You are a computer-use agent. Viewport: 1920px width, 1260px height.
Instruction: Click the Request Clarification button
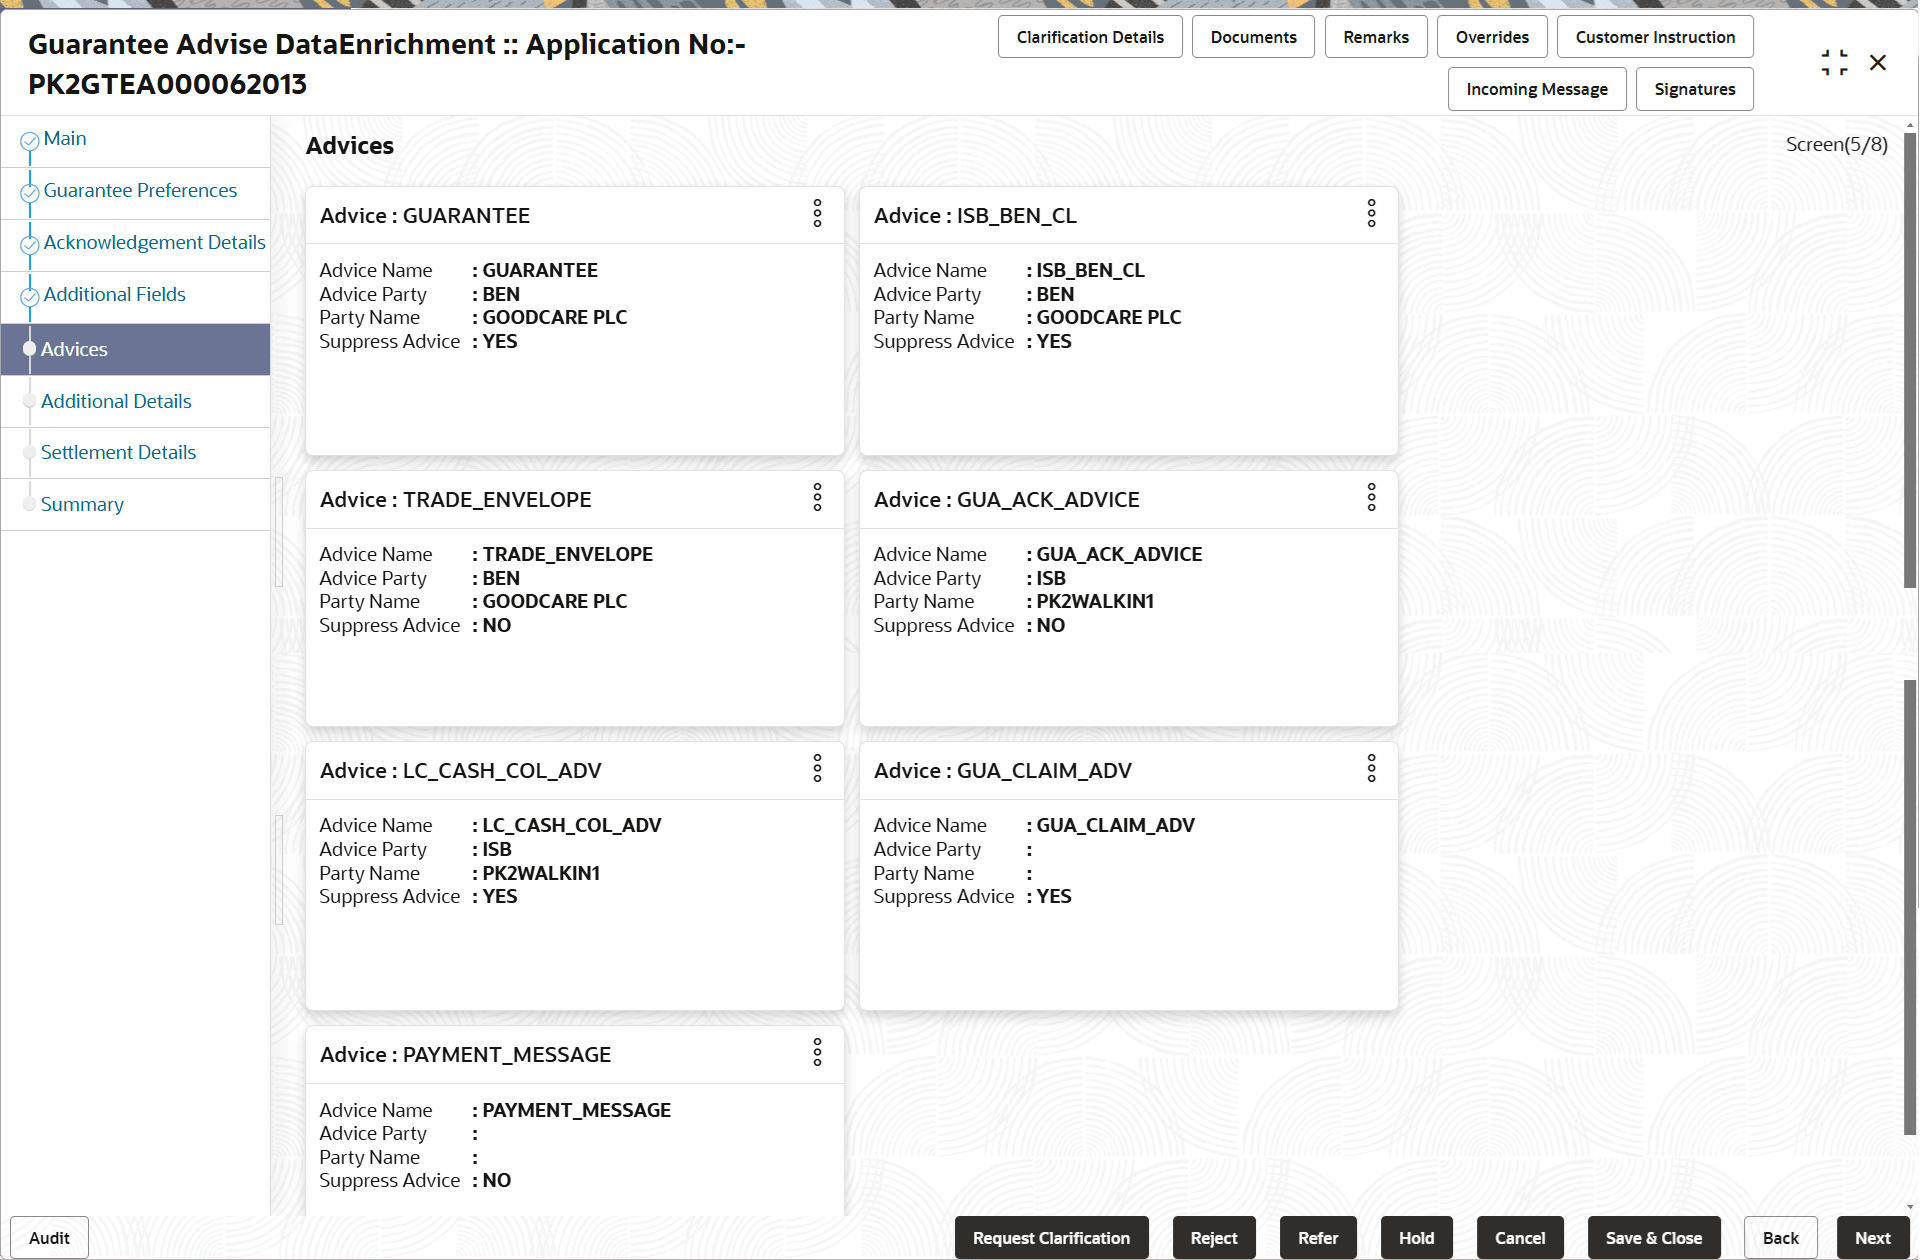pyautogui.click(x=1051, y=1238)
